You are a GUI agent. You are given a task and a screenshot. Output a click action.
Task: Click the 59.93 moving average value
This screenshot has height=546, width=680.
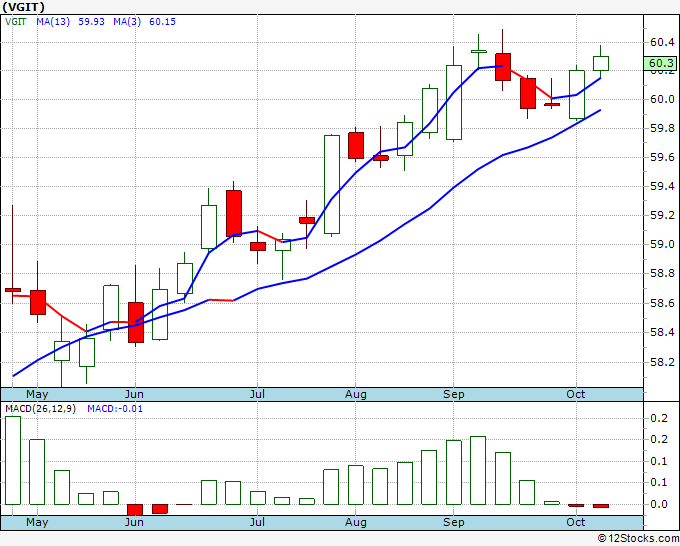pos(91,22)
